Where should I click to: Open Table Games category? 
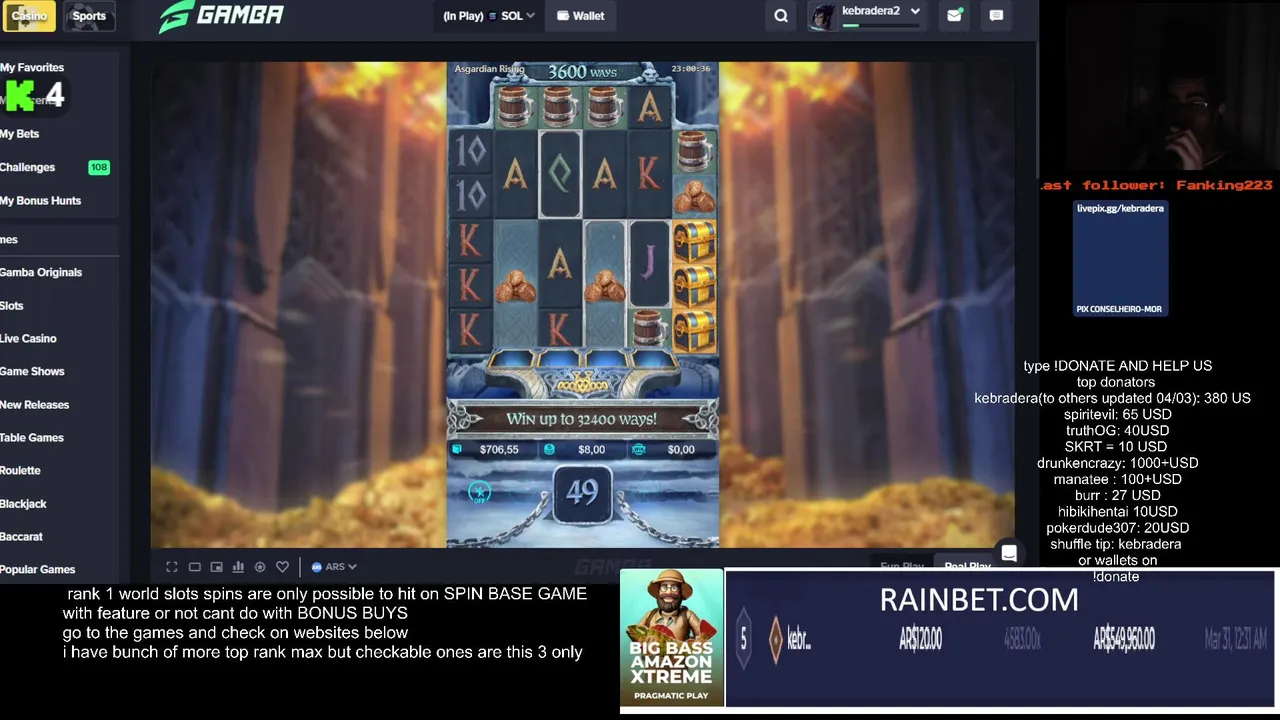(x=32, y=438)
